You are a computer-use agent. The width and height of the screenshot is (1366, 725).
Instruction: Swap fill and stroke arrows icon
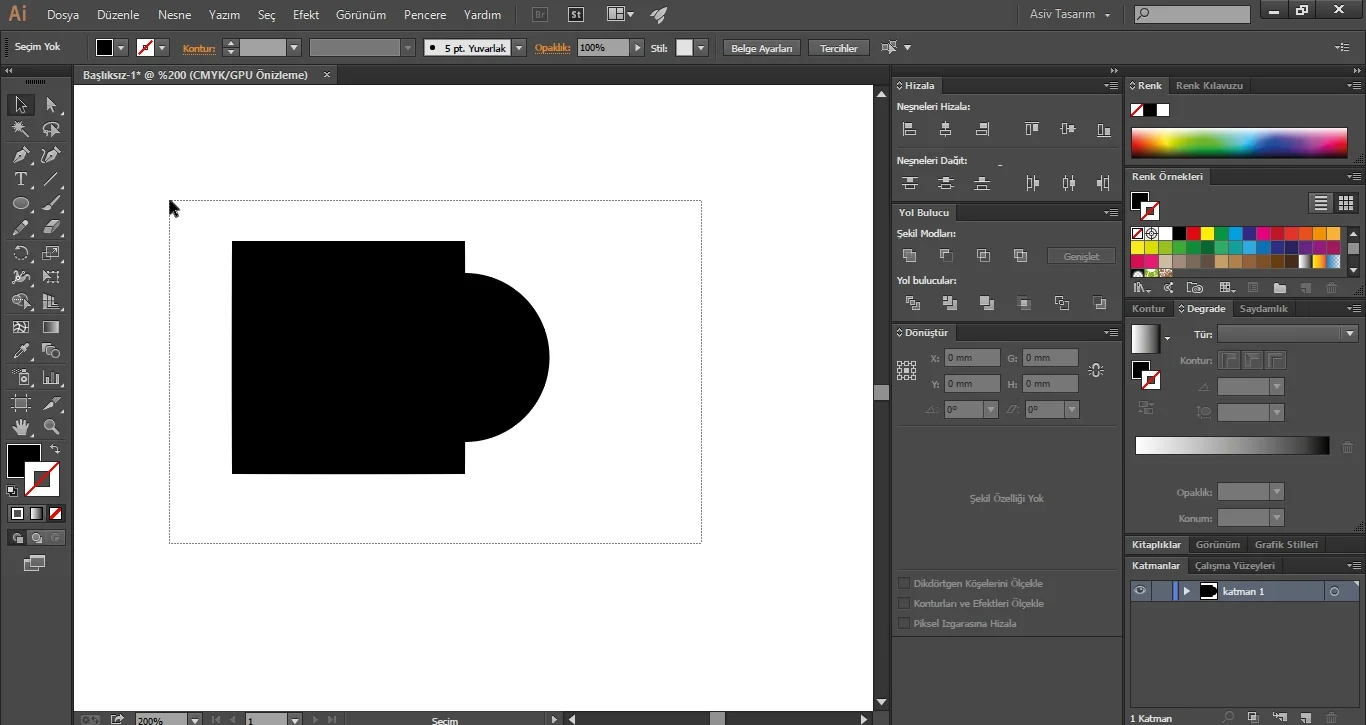55,450
